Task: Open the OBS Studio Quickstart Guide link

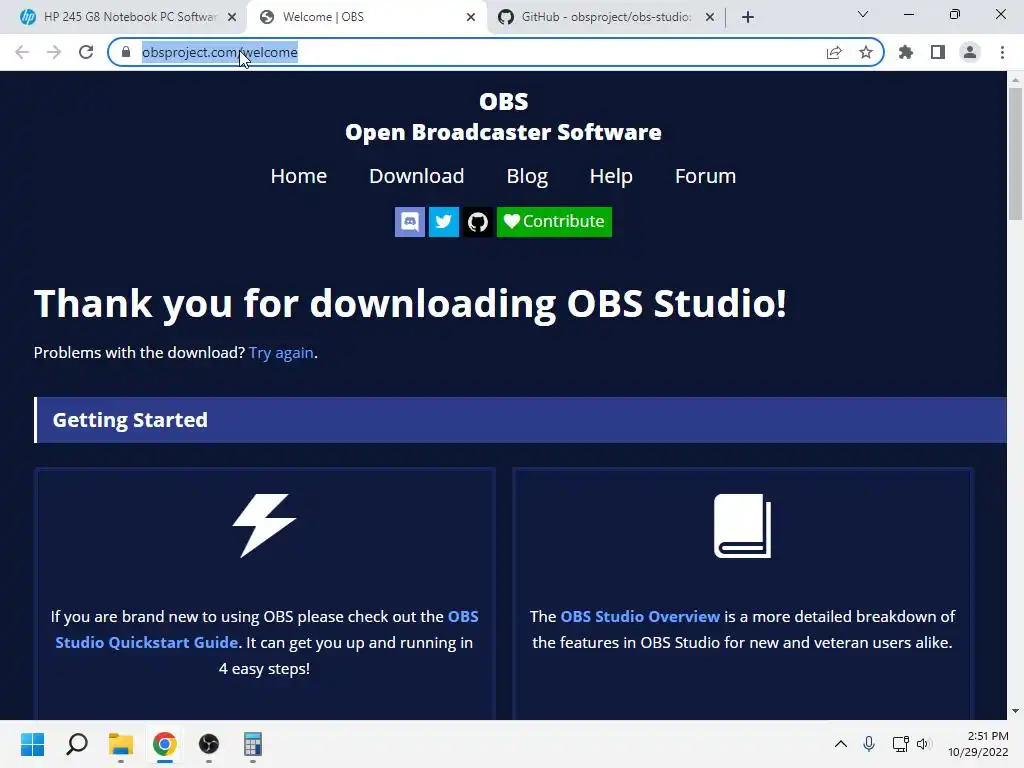Action: tap(266, 630)
